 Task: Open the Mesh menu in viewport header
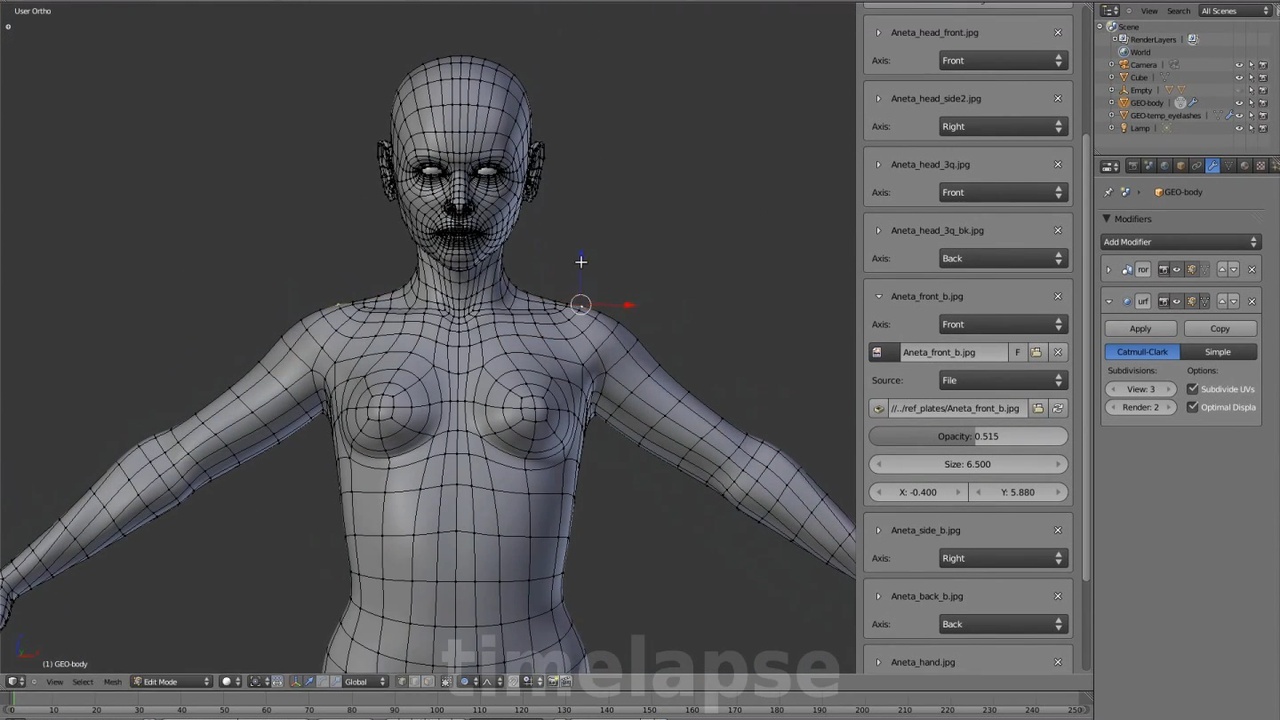[x=112, y=682]
